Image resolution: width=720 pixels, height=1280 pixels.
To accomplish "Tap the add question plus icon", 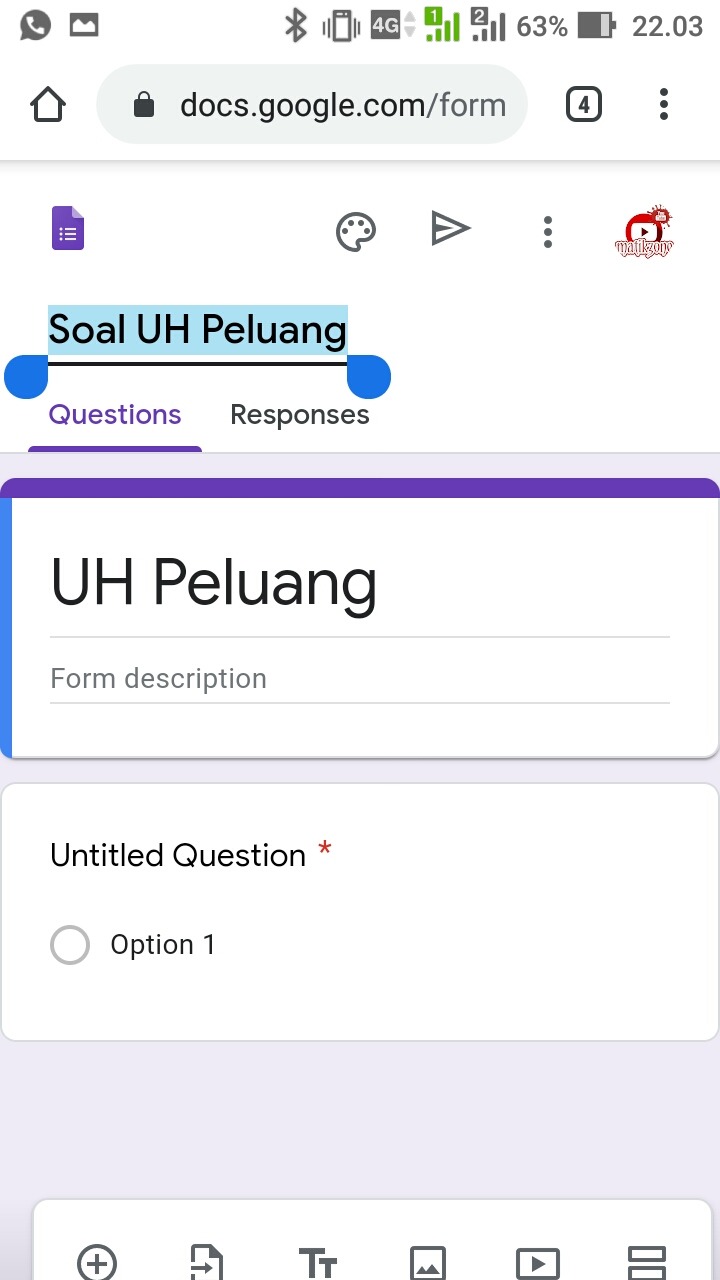I will click(97, 1262).
